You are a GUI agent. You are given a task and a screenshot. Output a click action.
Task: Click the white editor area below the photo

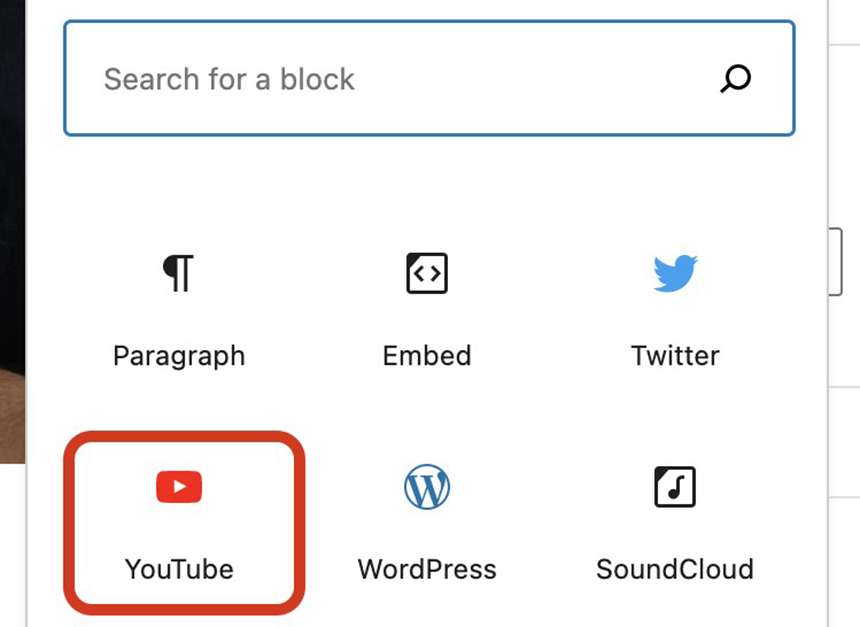pos(12,545)
